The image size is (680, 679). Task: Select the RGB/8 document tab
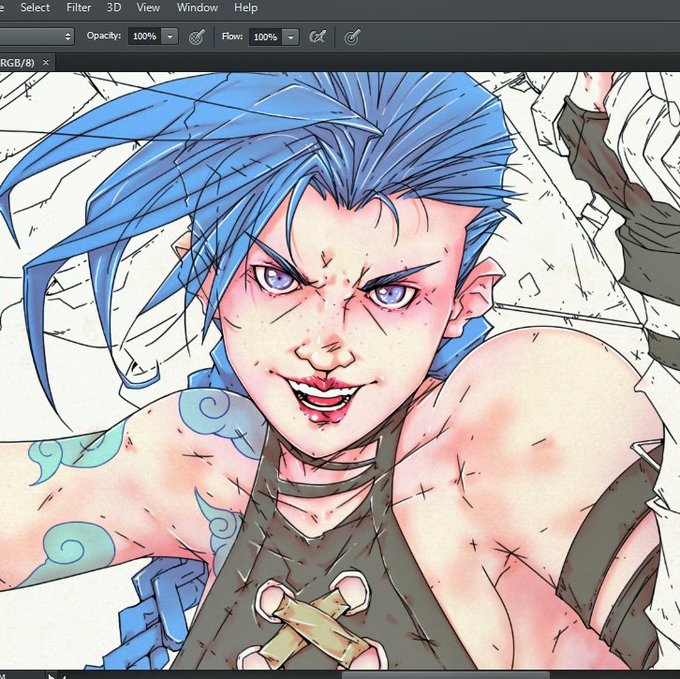pyautogui.click(x=27, y=62)
